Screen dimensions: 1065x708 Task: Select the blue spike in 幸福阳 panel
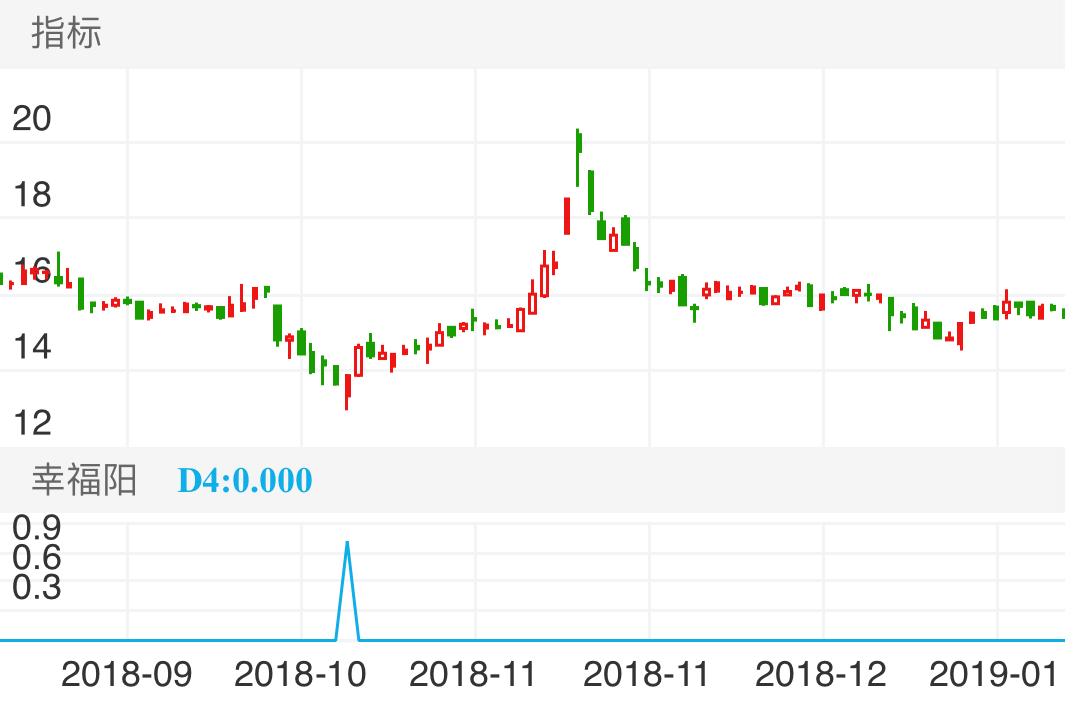pos(347,560)
